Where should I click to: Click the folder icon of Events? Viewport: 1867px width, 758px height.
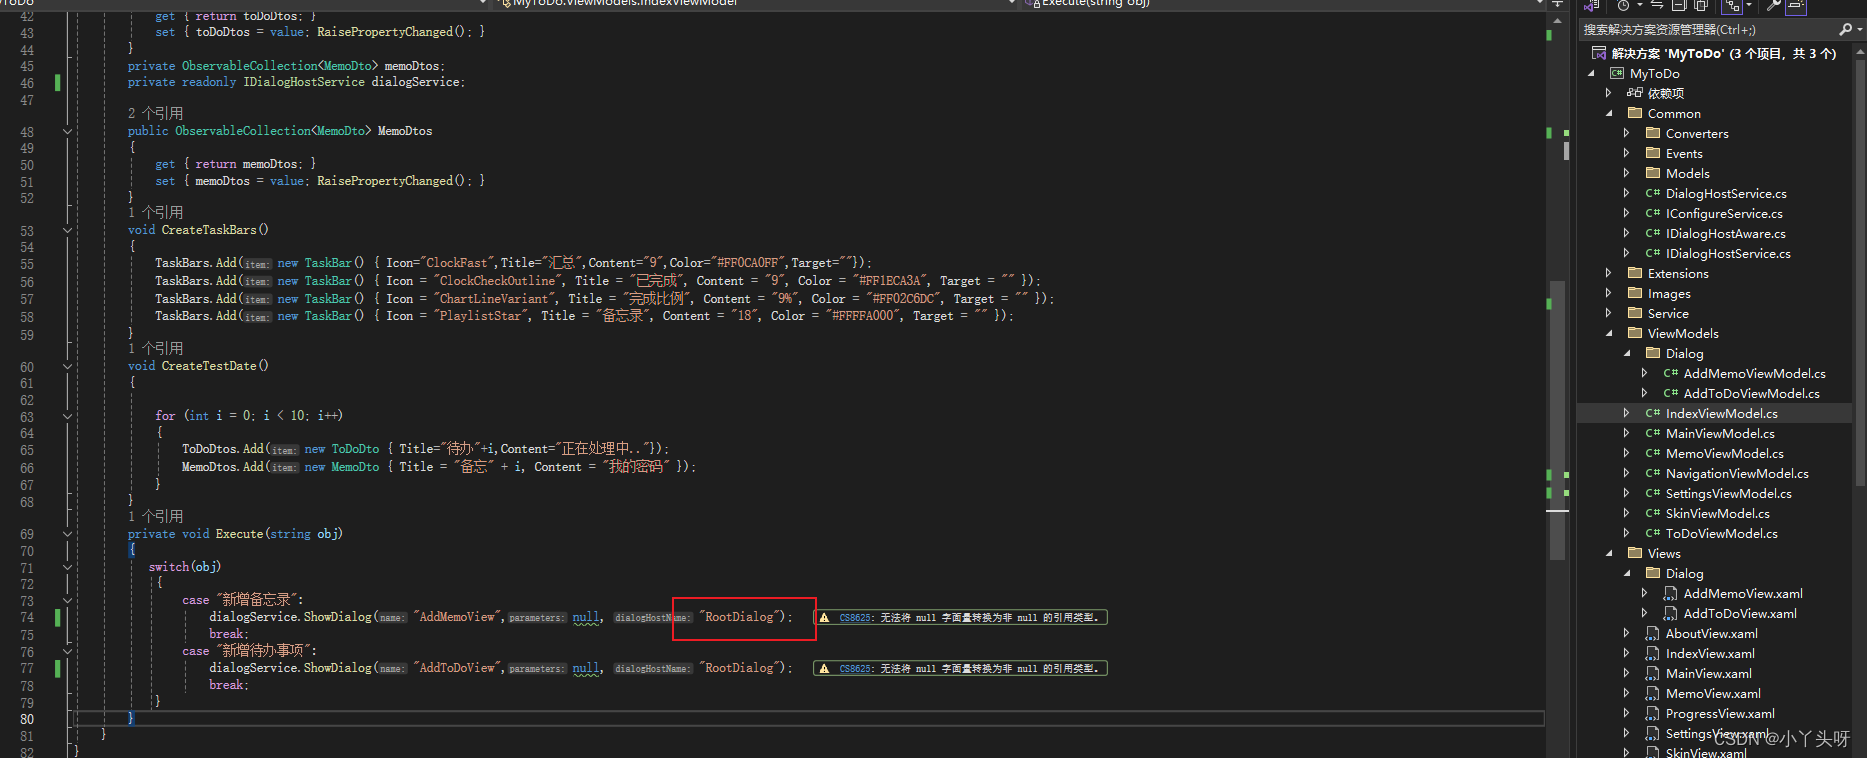[1653, 153]
